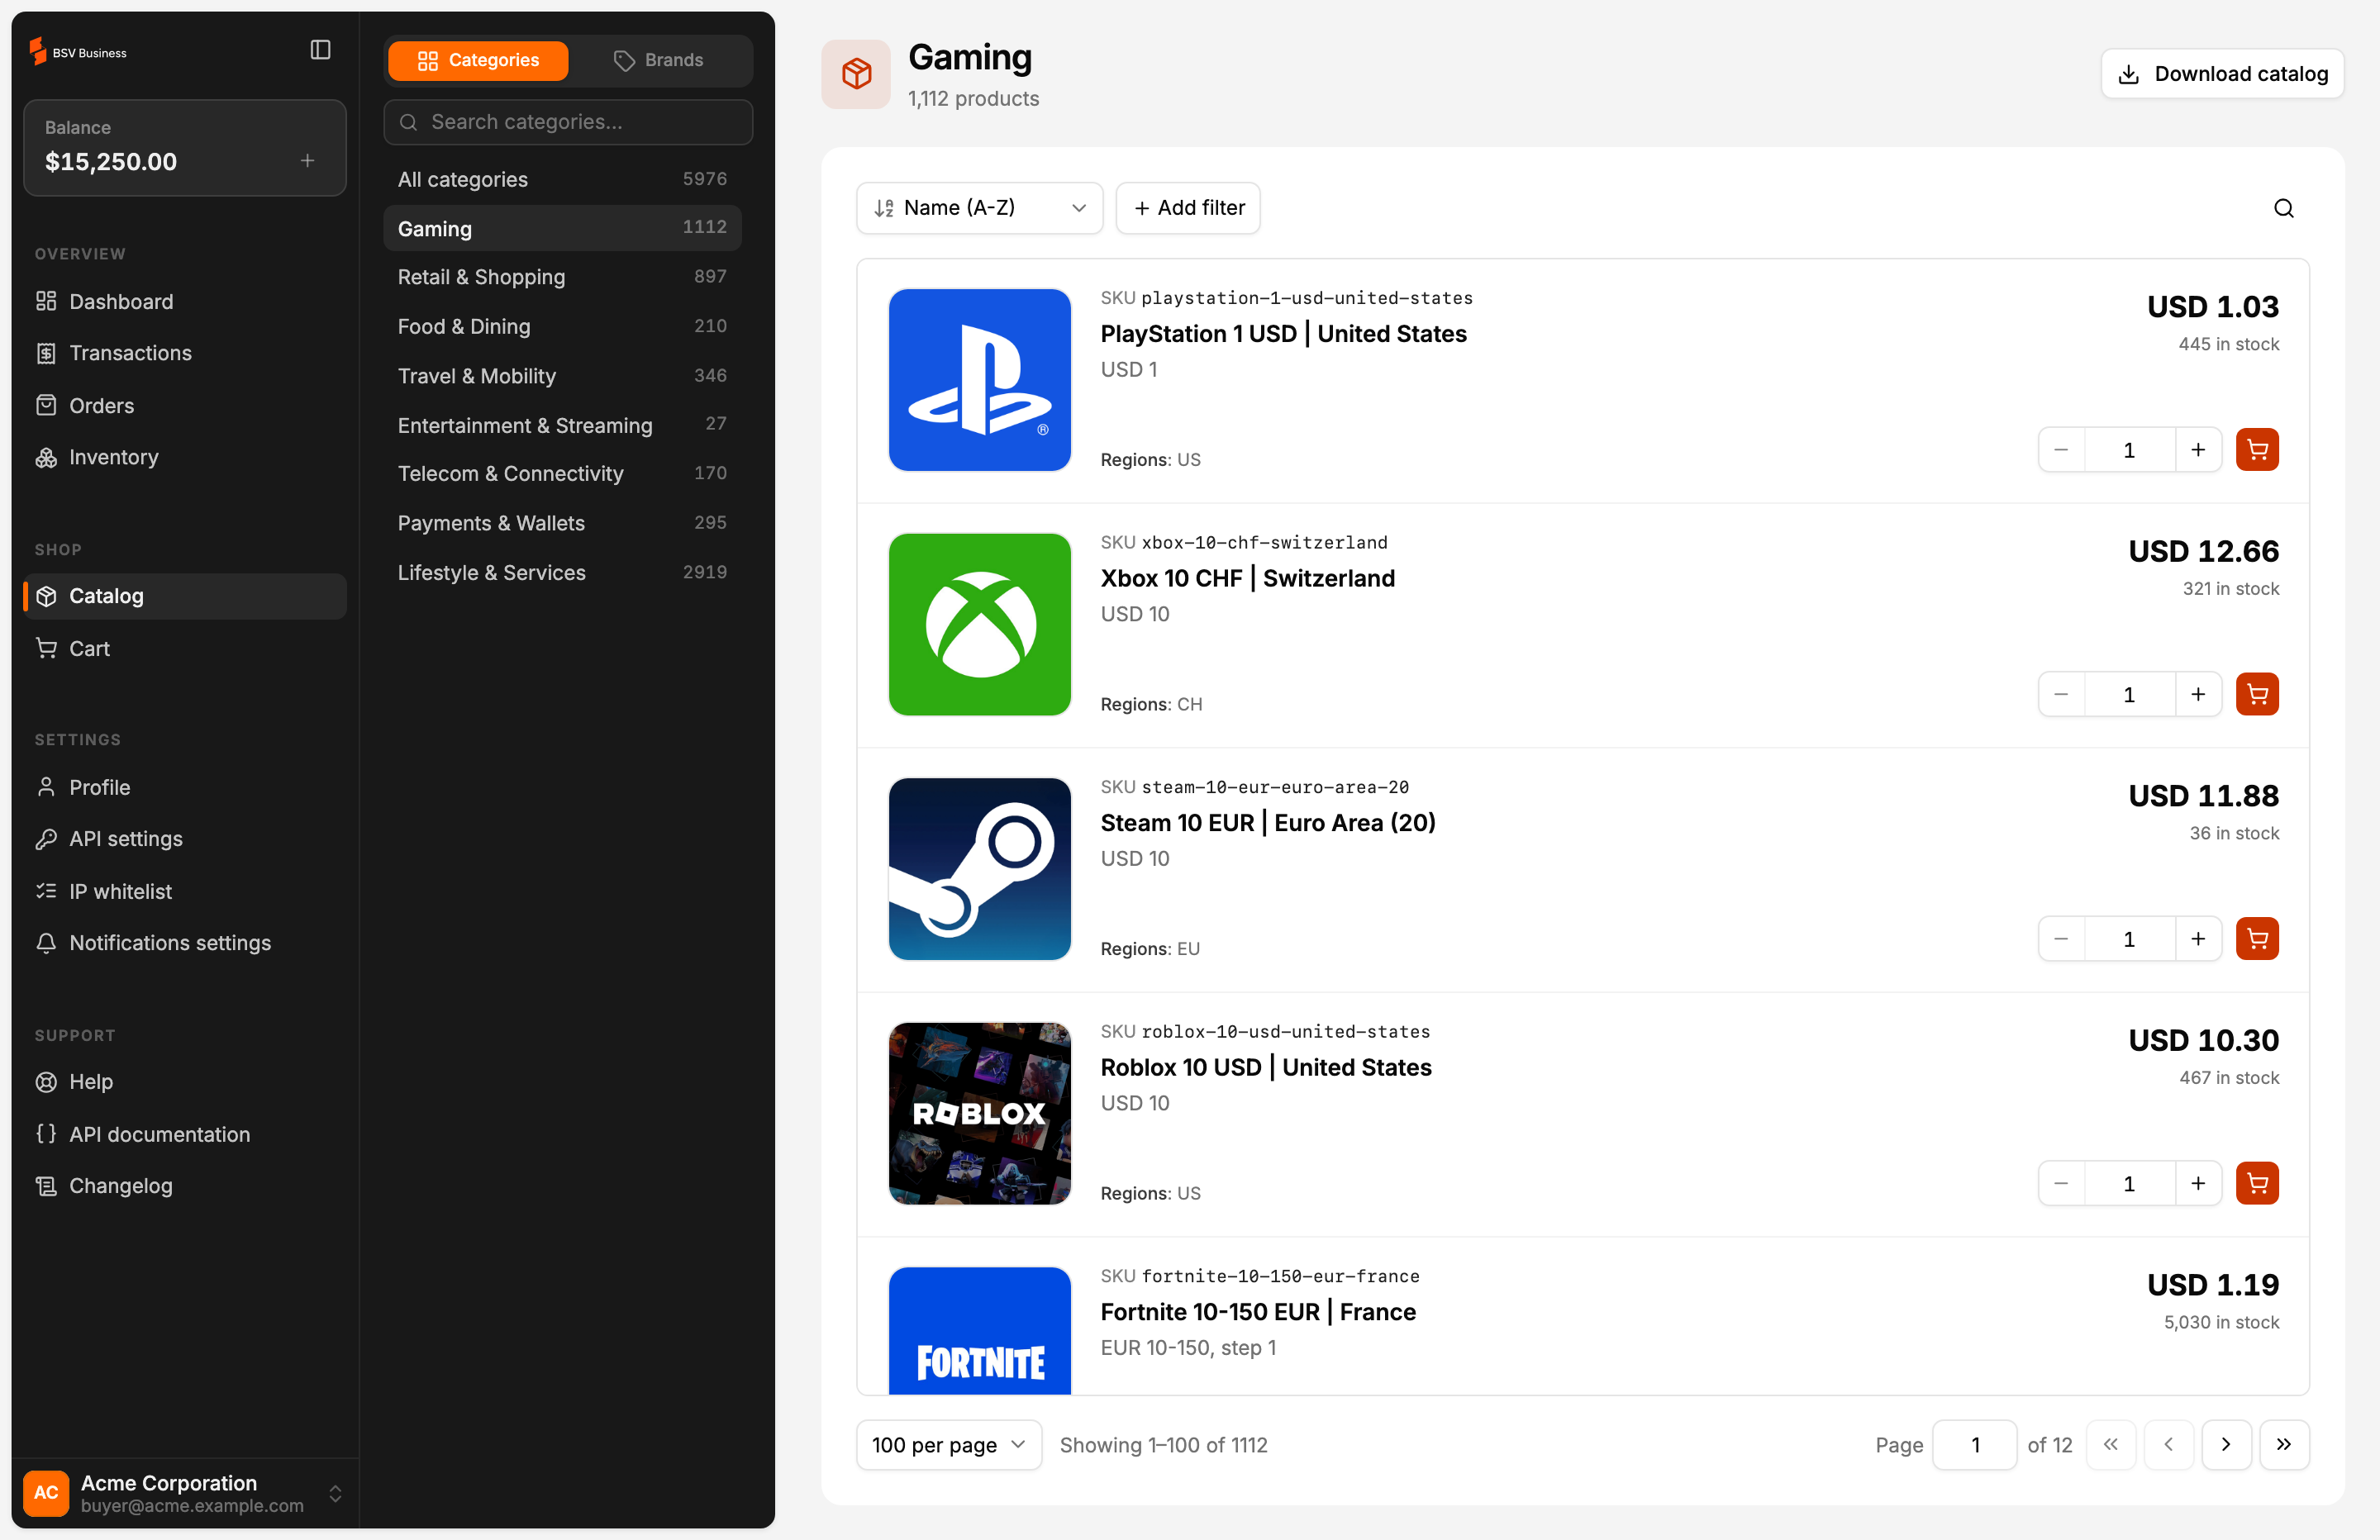Viewport: 2380px width, 1540px height.
Task: Open the Roblox product thumbnail
Action: 979,1113
